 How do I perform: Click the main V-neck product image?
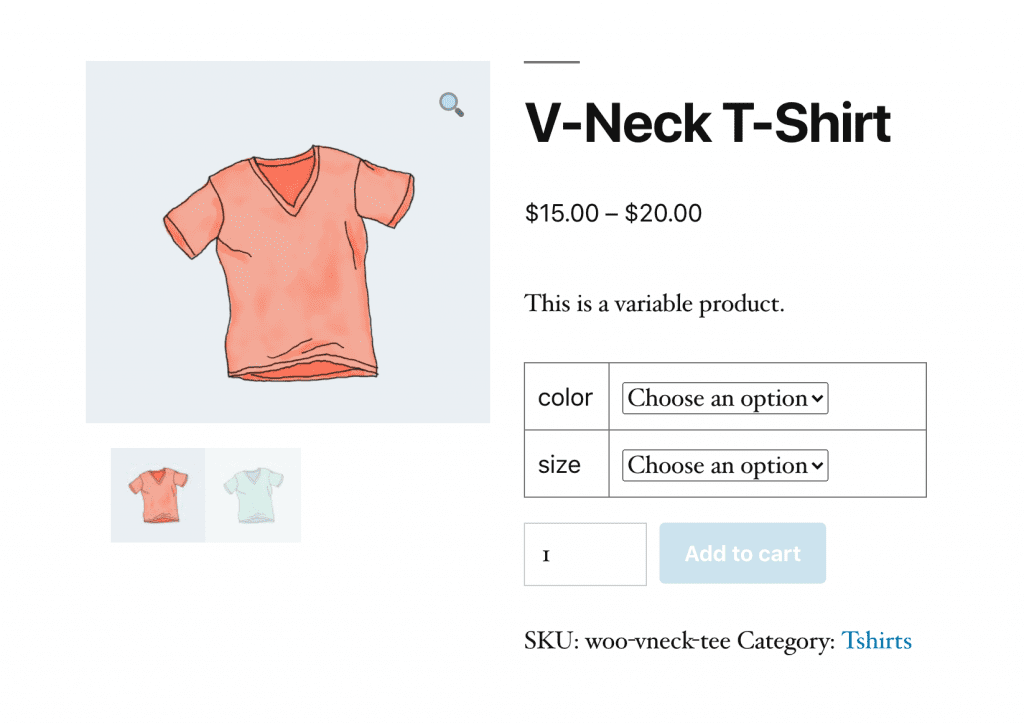pos(288,242)
